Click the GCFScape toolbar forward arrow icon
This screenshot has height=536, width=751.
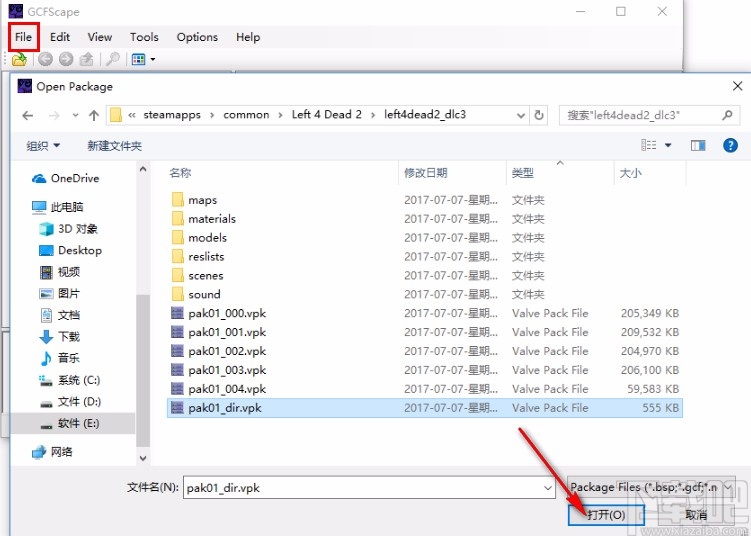(x=66, y=59)
